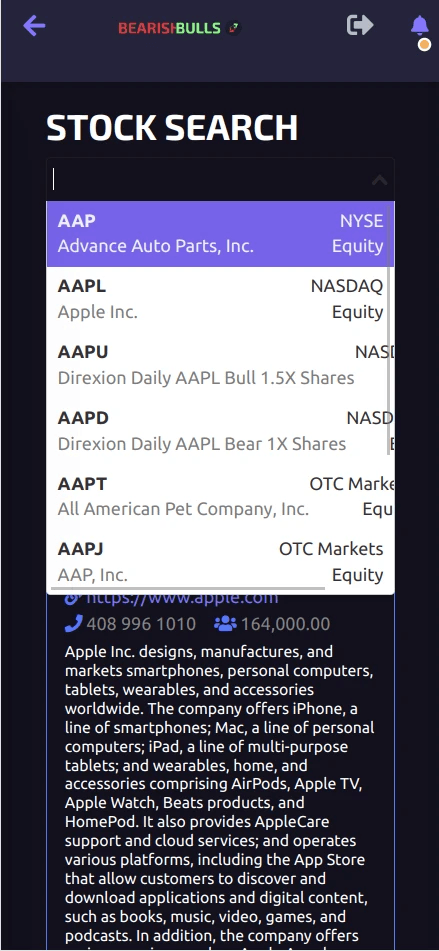439x951 pixels.
Task: Select AAP Advance Auto Parts option
Action: click(x=221, y=234)
